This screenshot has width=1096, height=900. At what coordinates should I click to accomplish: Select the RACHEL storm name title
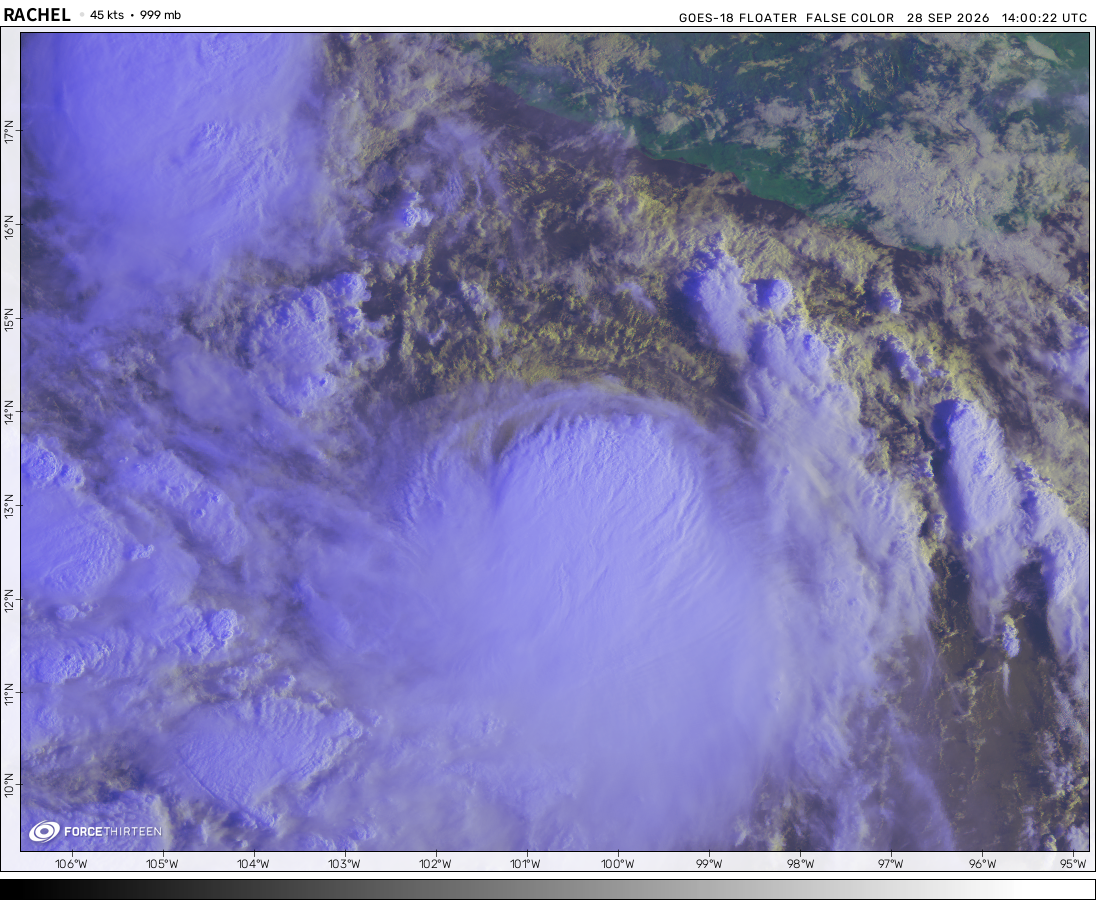pyautogui.click(x=36, y=15)
